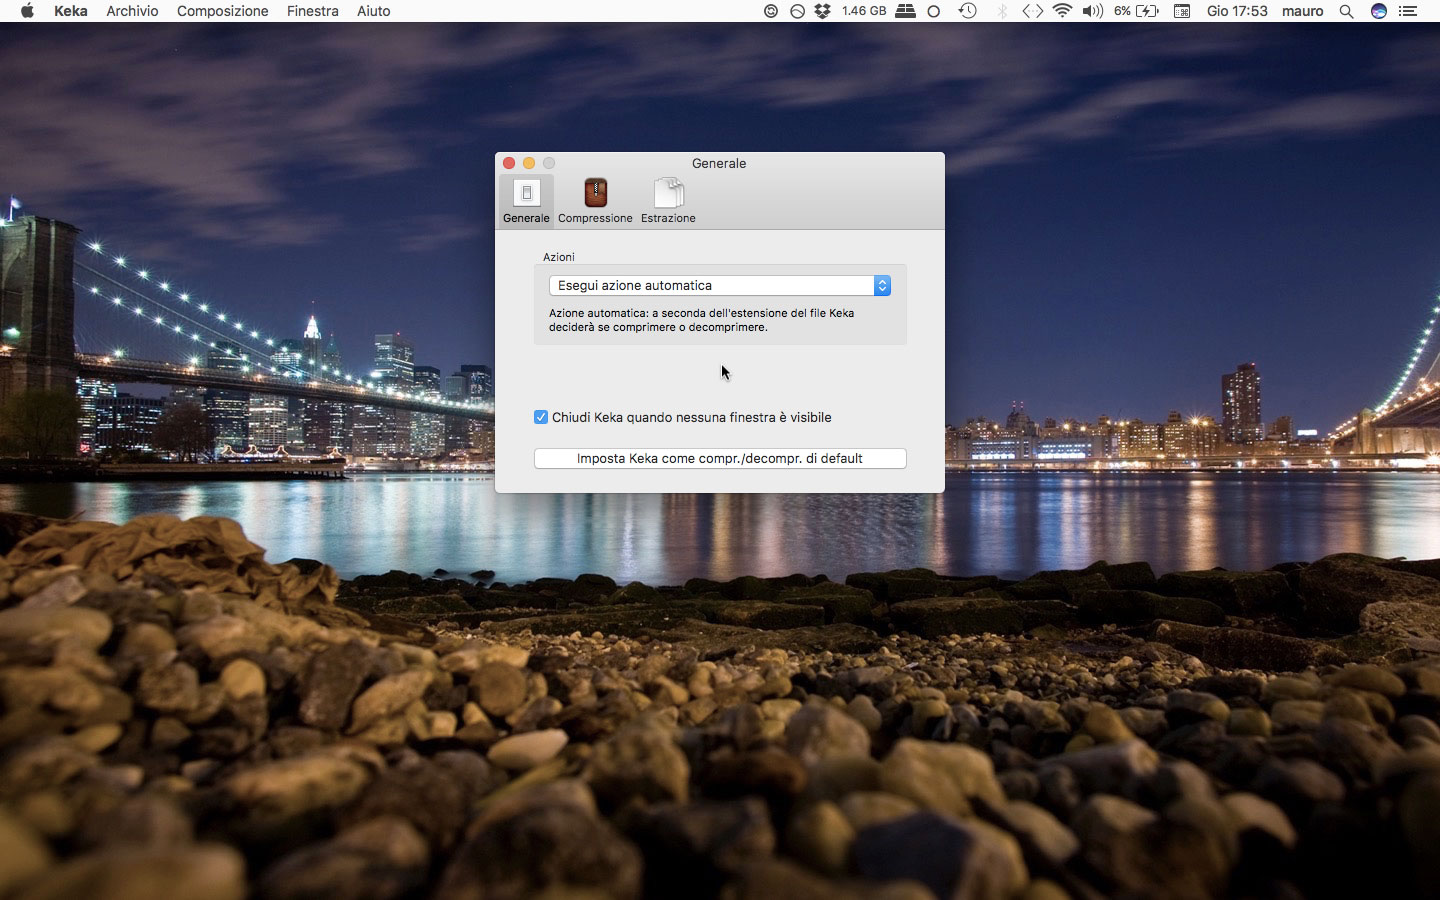Image resolution: width=1440 pixels, height=900 pixels.
Task: Open the Apple menu
Action: [27, 11]
